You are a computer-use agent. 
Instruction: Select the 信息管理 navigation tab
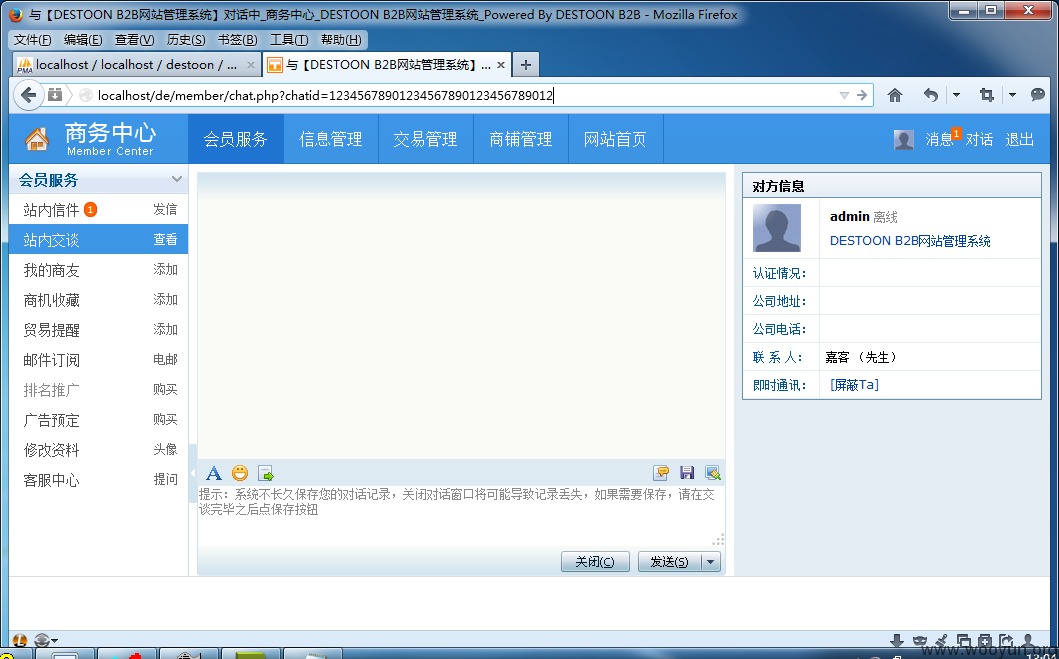pyautogui.click(x=331, y=139)
